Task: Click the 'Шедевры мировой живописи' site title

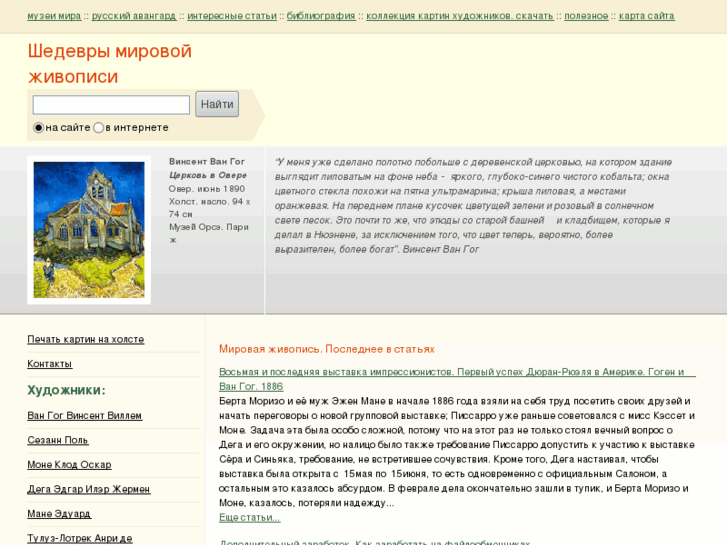Action: click(x=110, y=64)
